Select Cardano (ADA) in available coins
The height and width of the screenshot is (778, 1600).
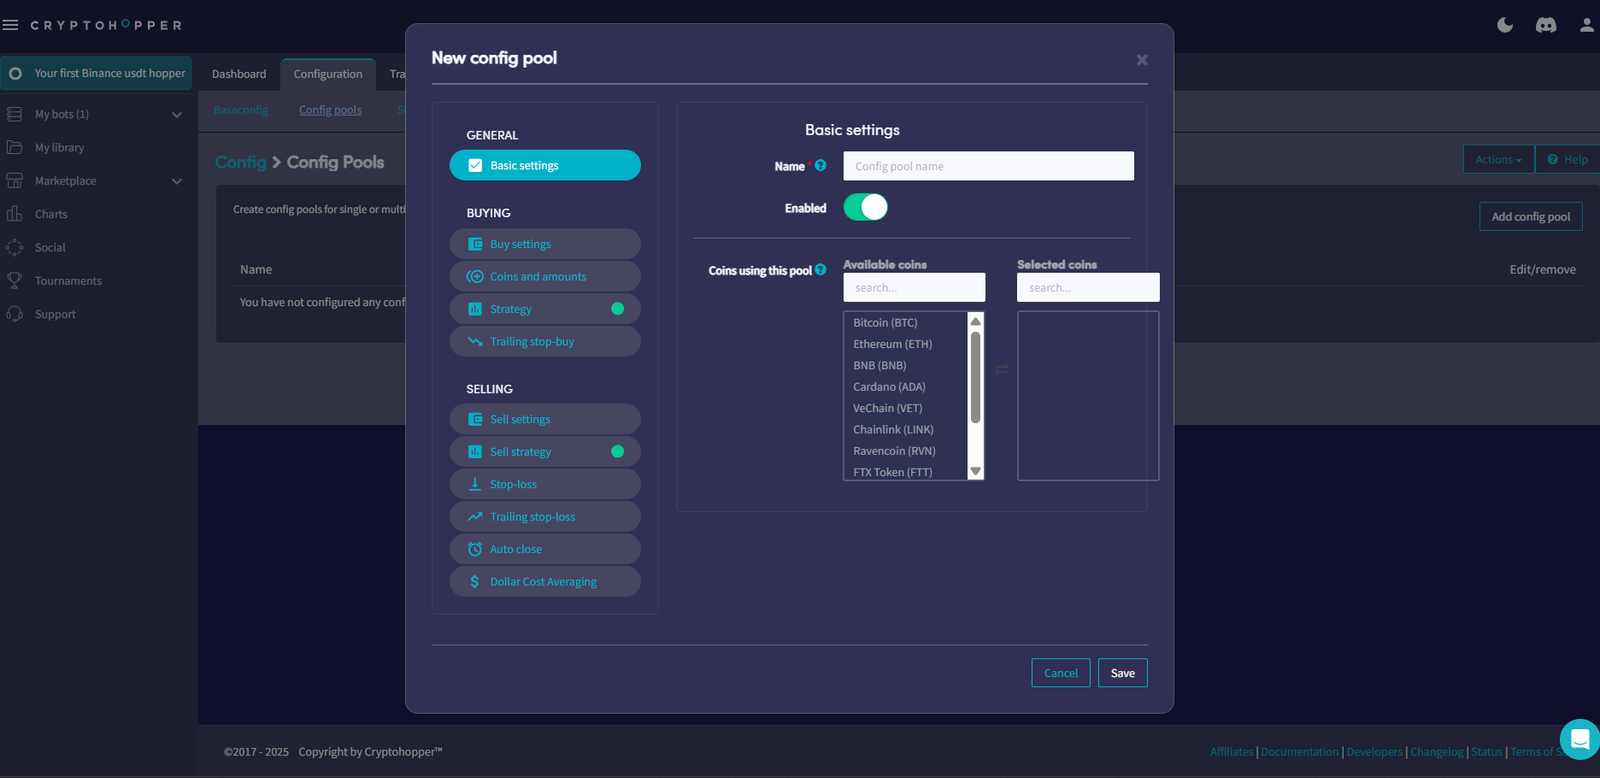click(x=905, y=387)
